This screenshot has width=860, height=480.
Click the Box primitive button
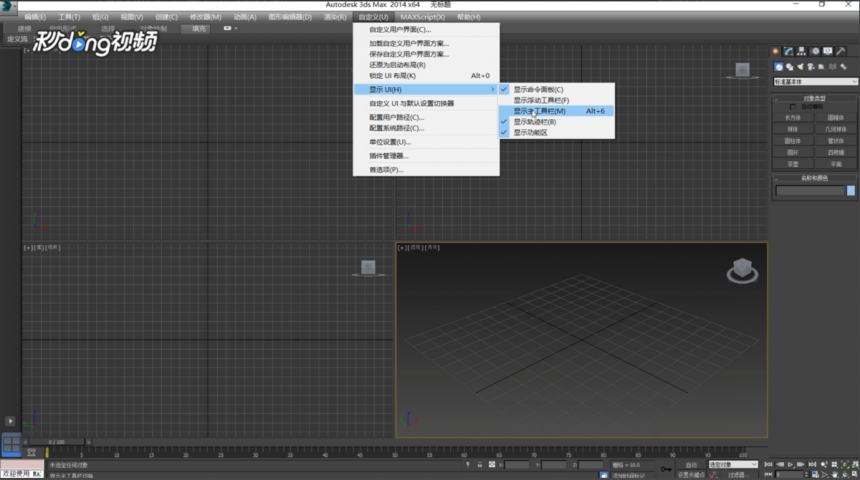(793, 117)
